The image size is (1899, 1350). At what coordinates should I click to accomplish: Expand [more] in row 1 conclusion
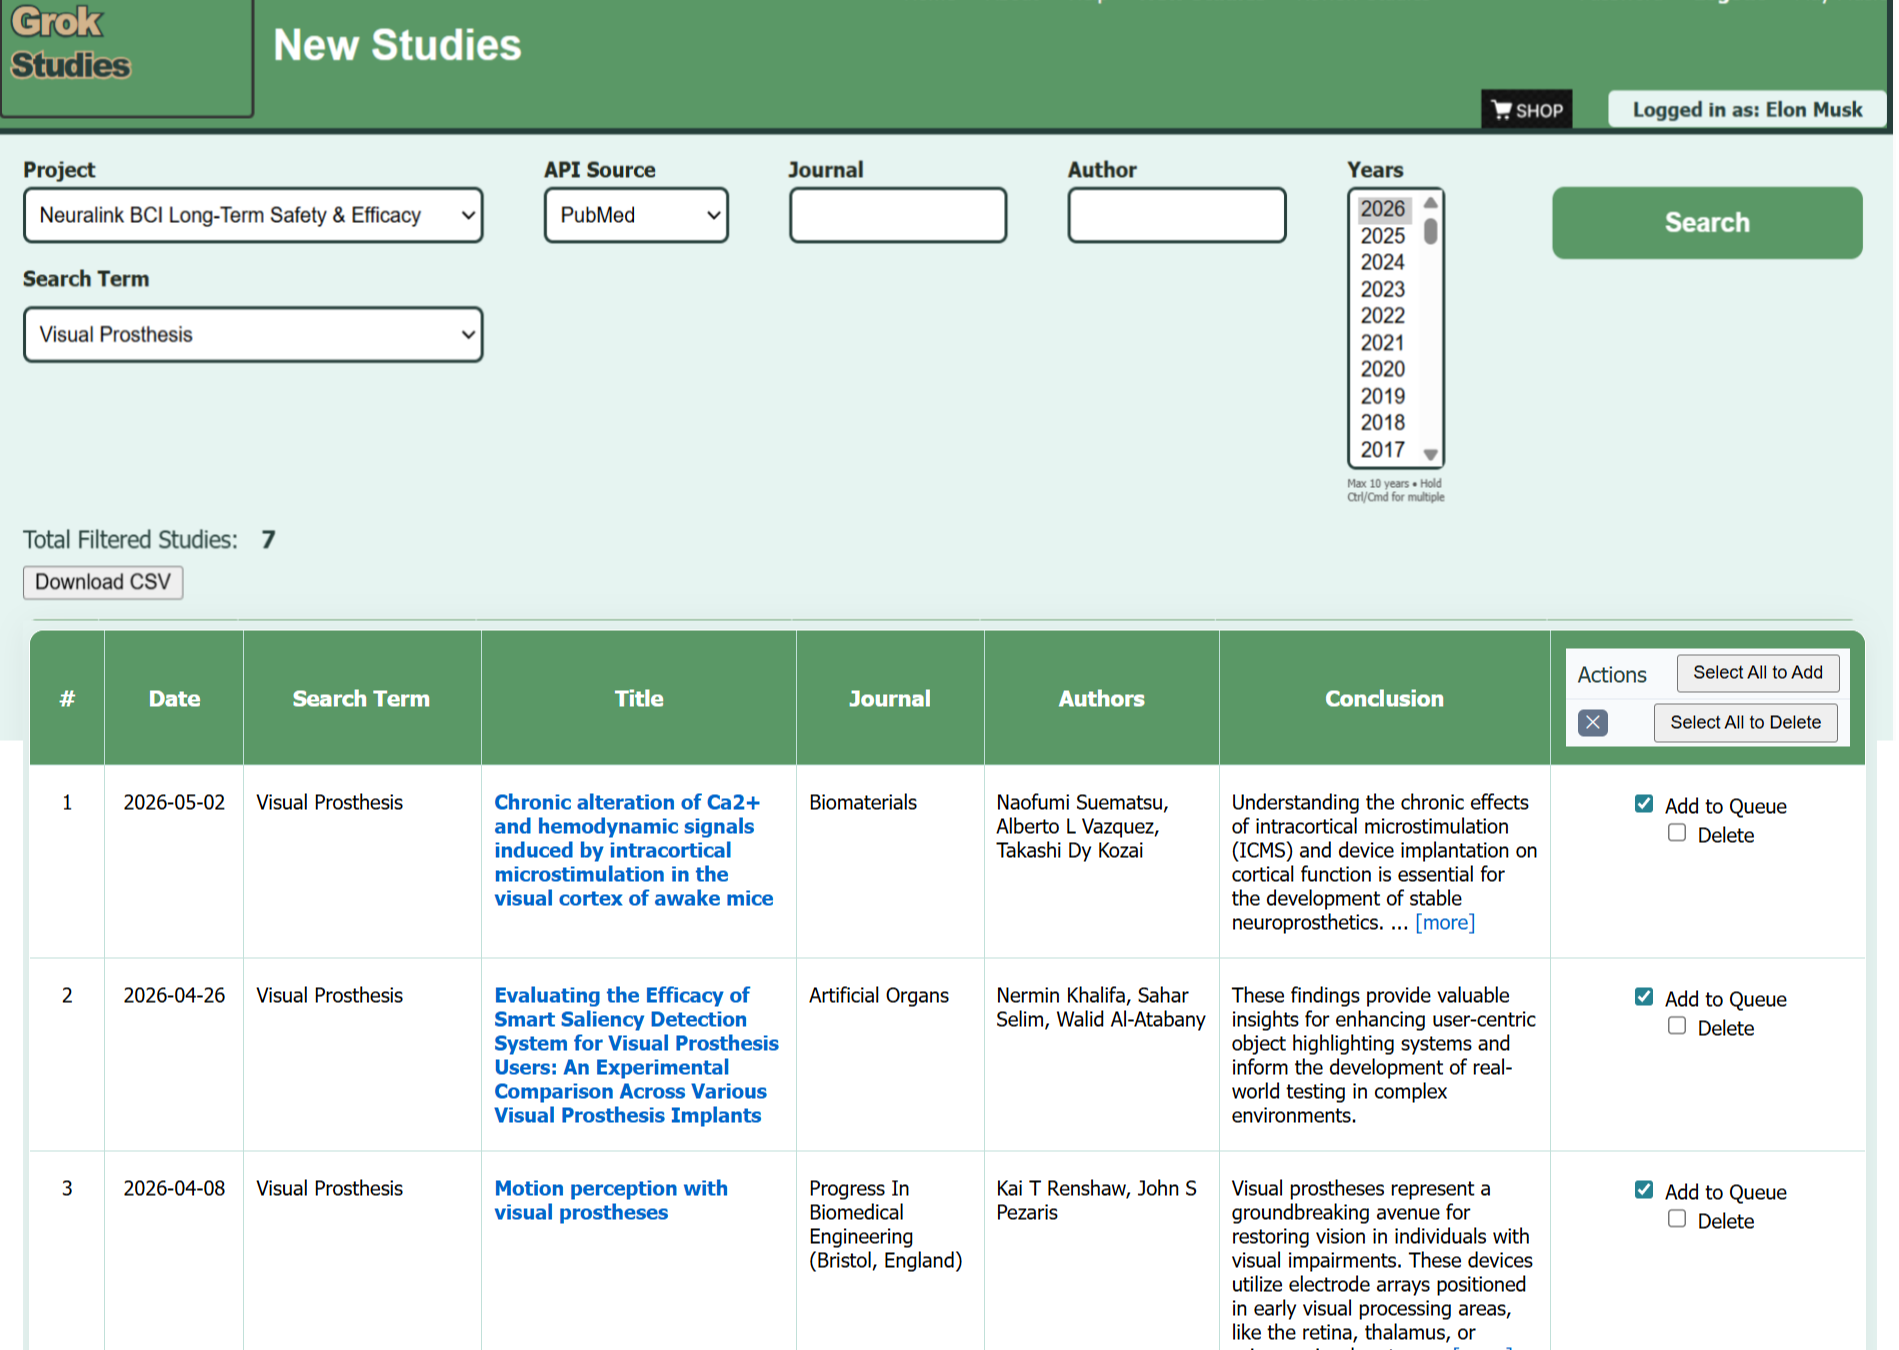click(x=1445, y=922)
